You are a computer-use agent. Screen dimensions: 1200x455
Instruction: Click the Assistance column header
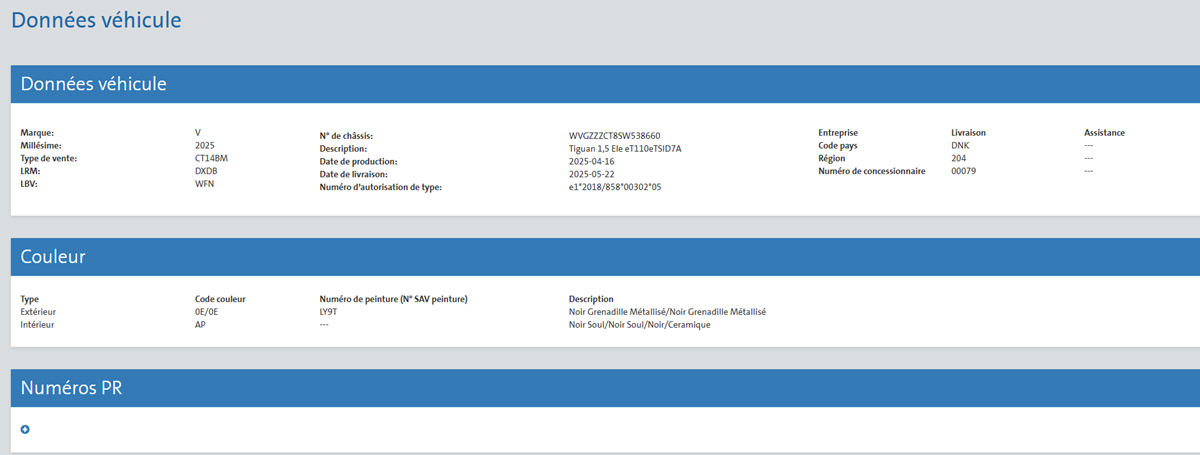point(1104,132)
